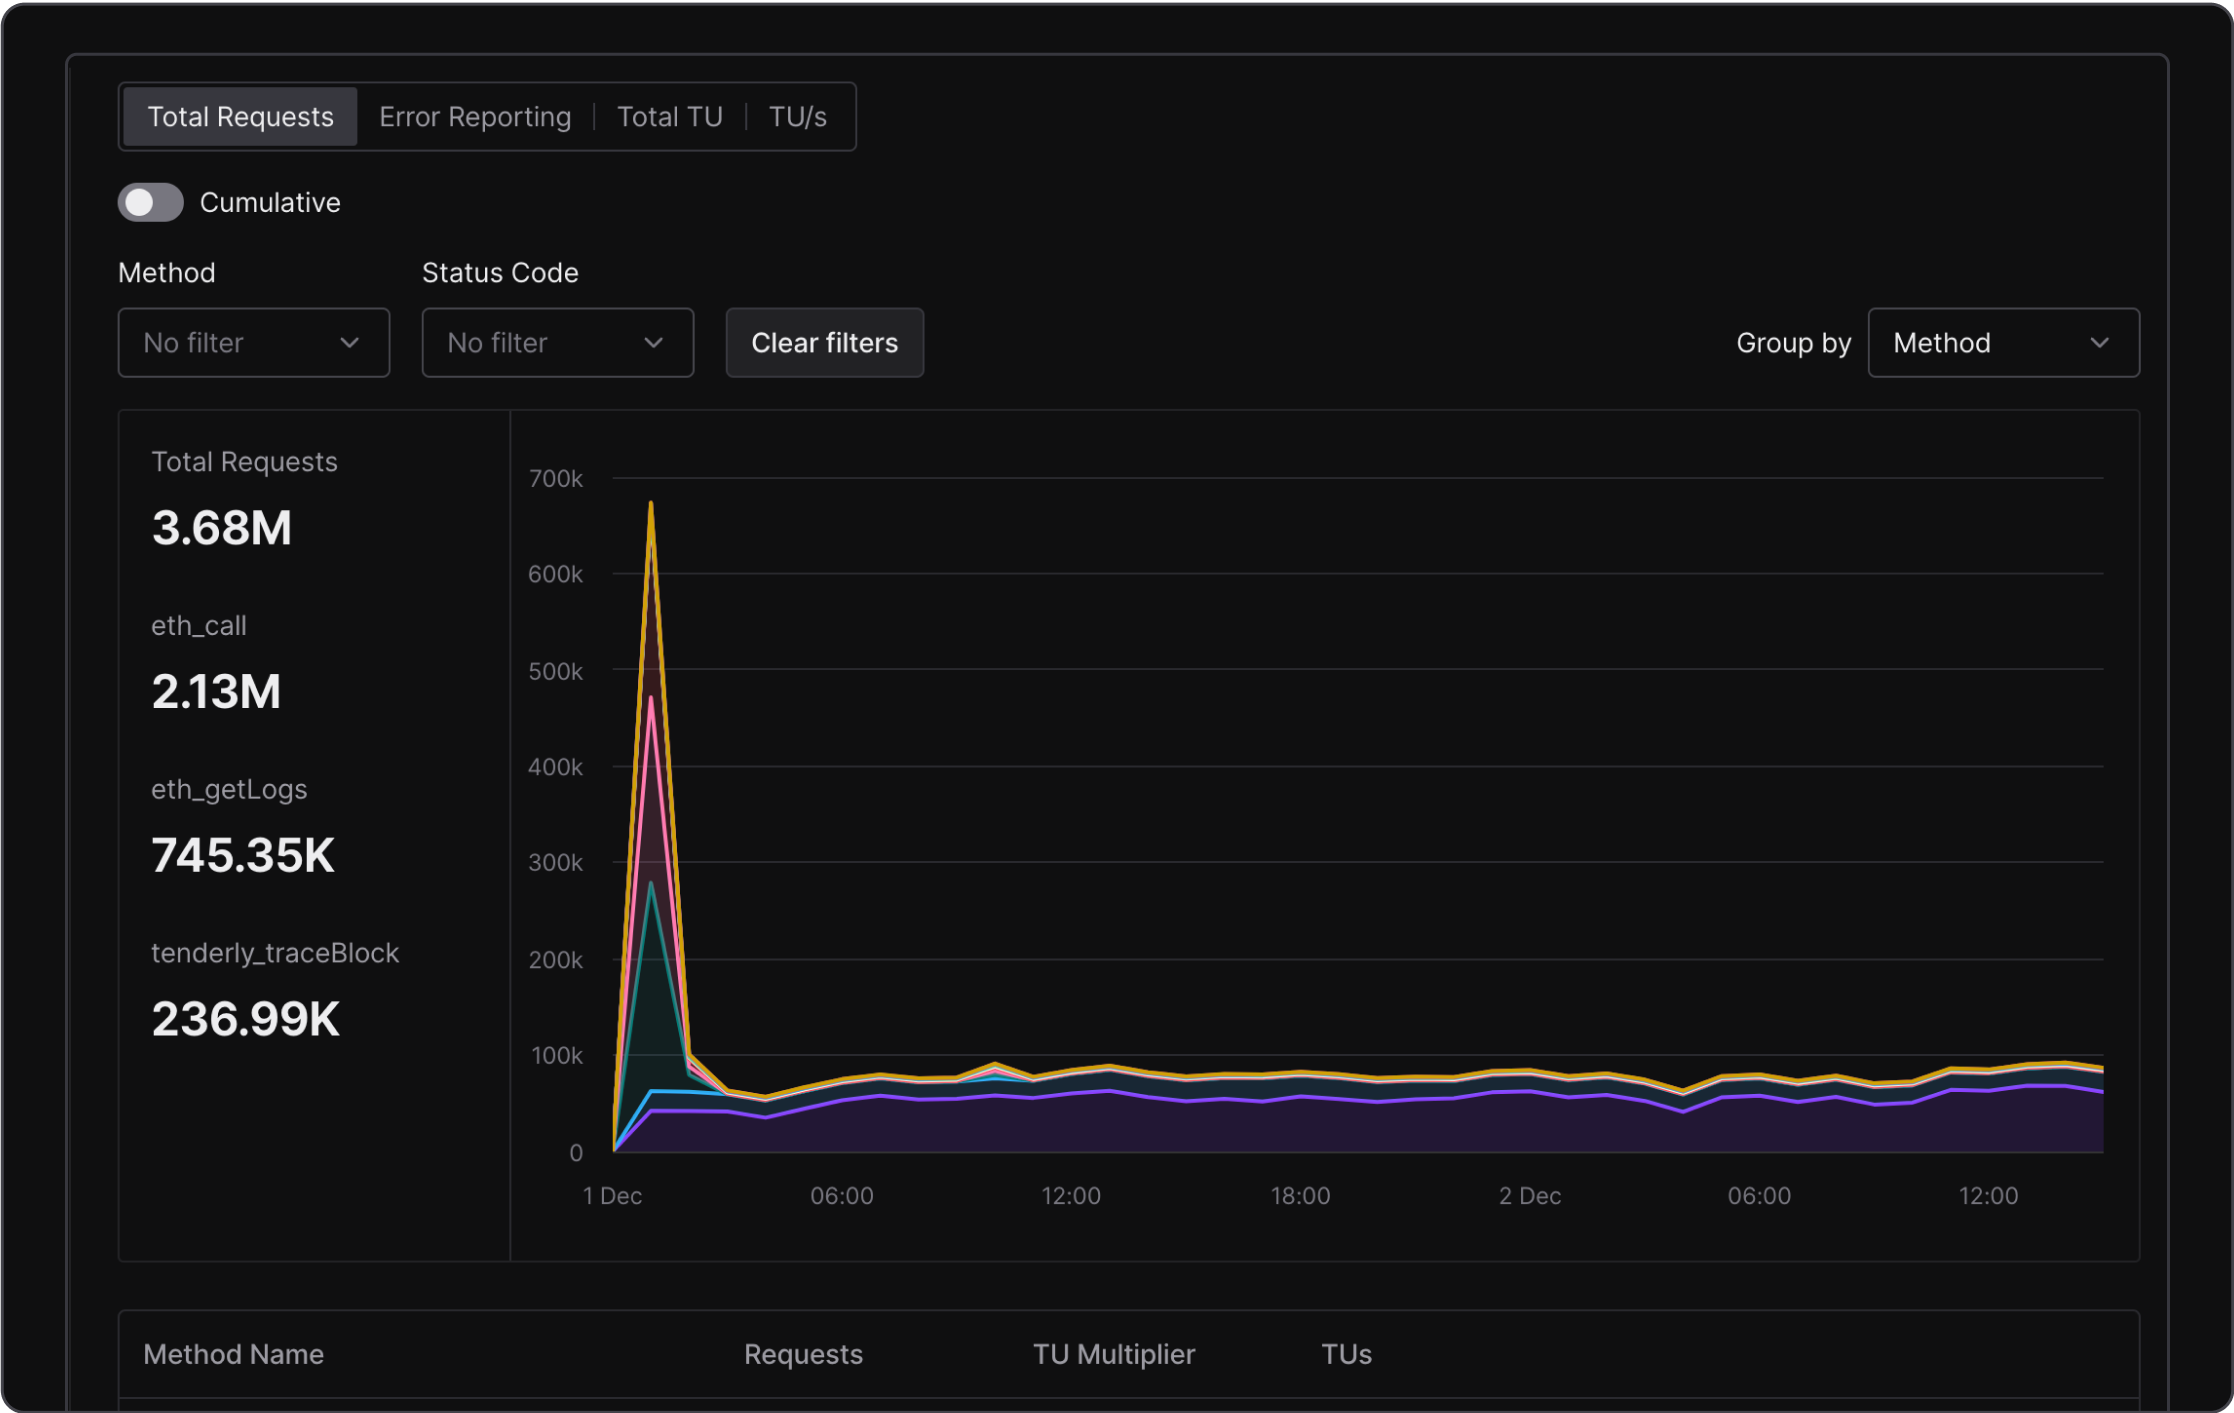Click the Method Name column header
Image resolution: width=2234 pixels, height=1413 pixels.
pos(233,1354)
